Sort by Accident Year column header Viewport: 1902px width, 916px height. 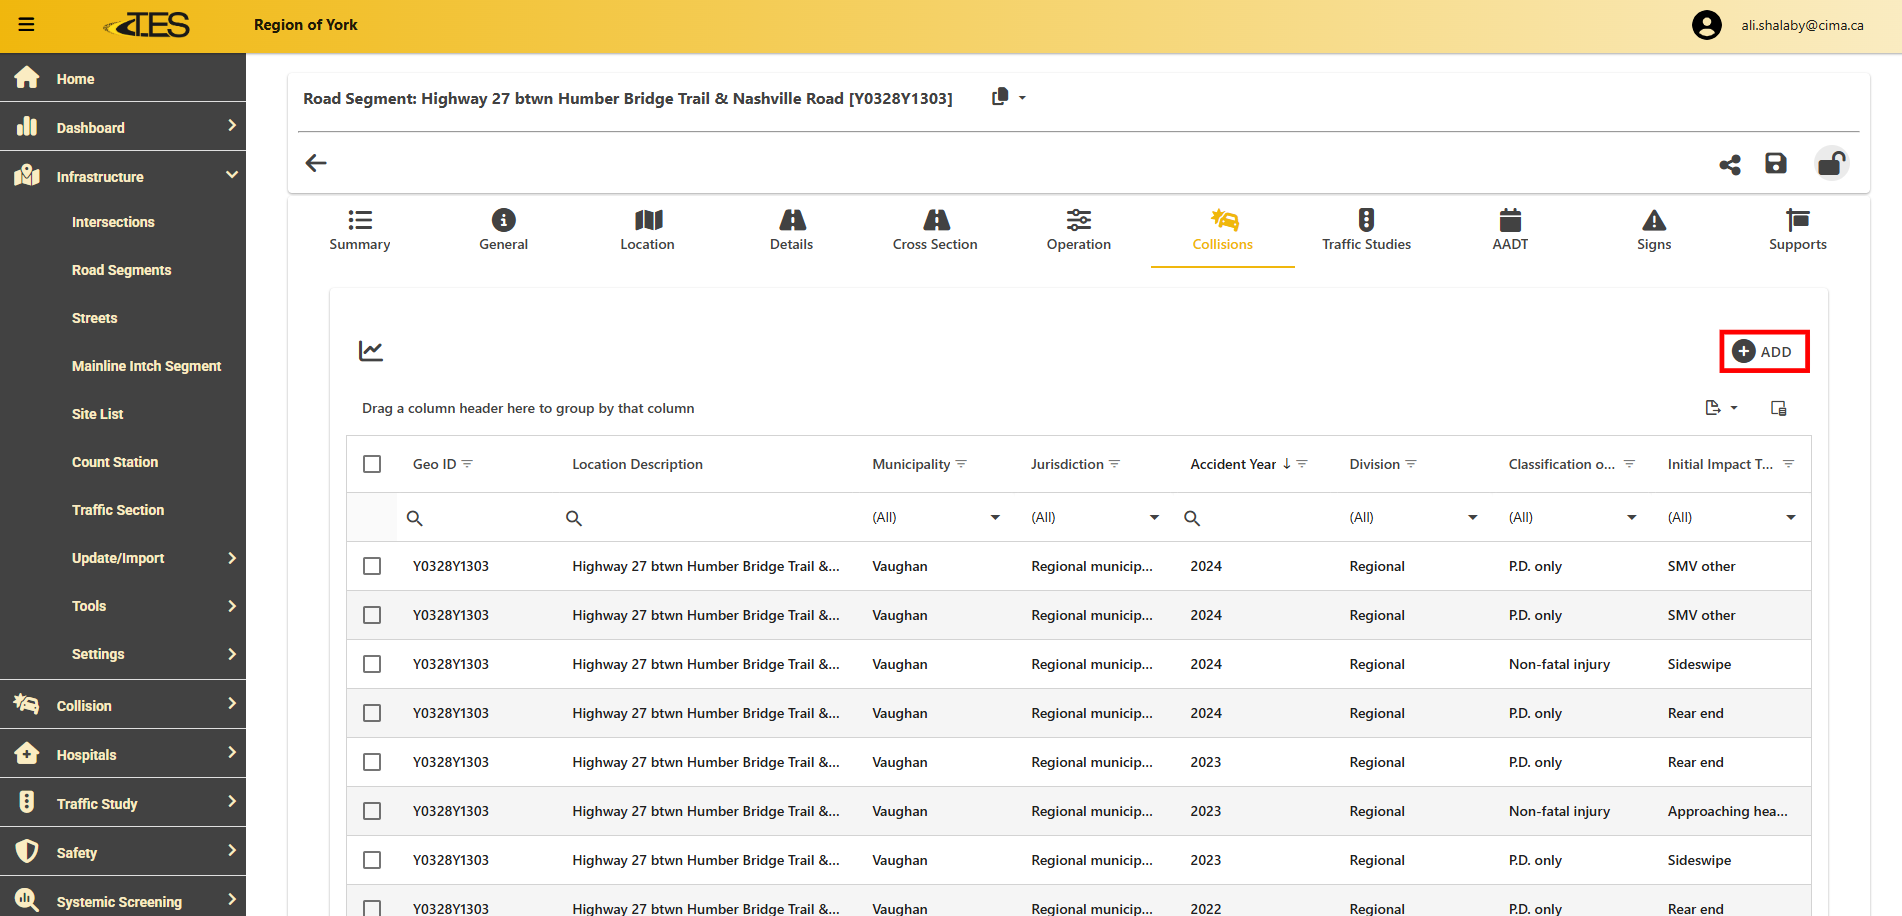tap(1232, 464)
